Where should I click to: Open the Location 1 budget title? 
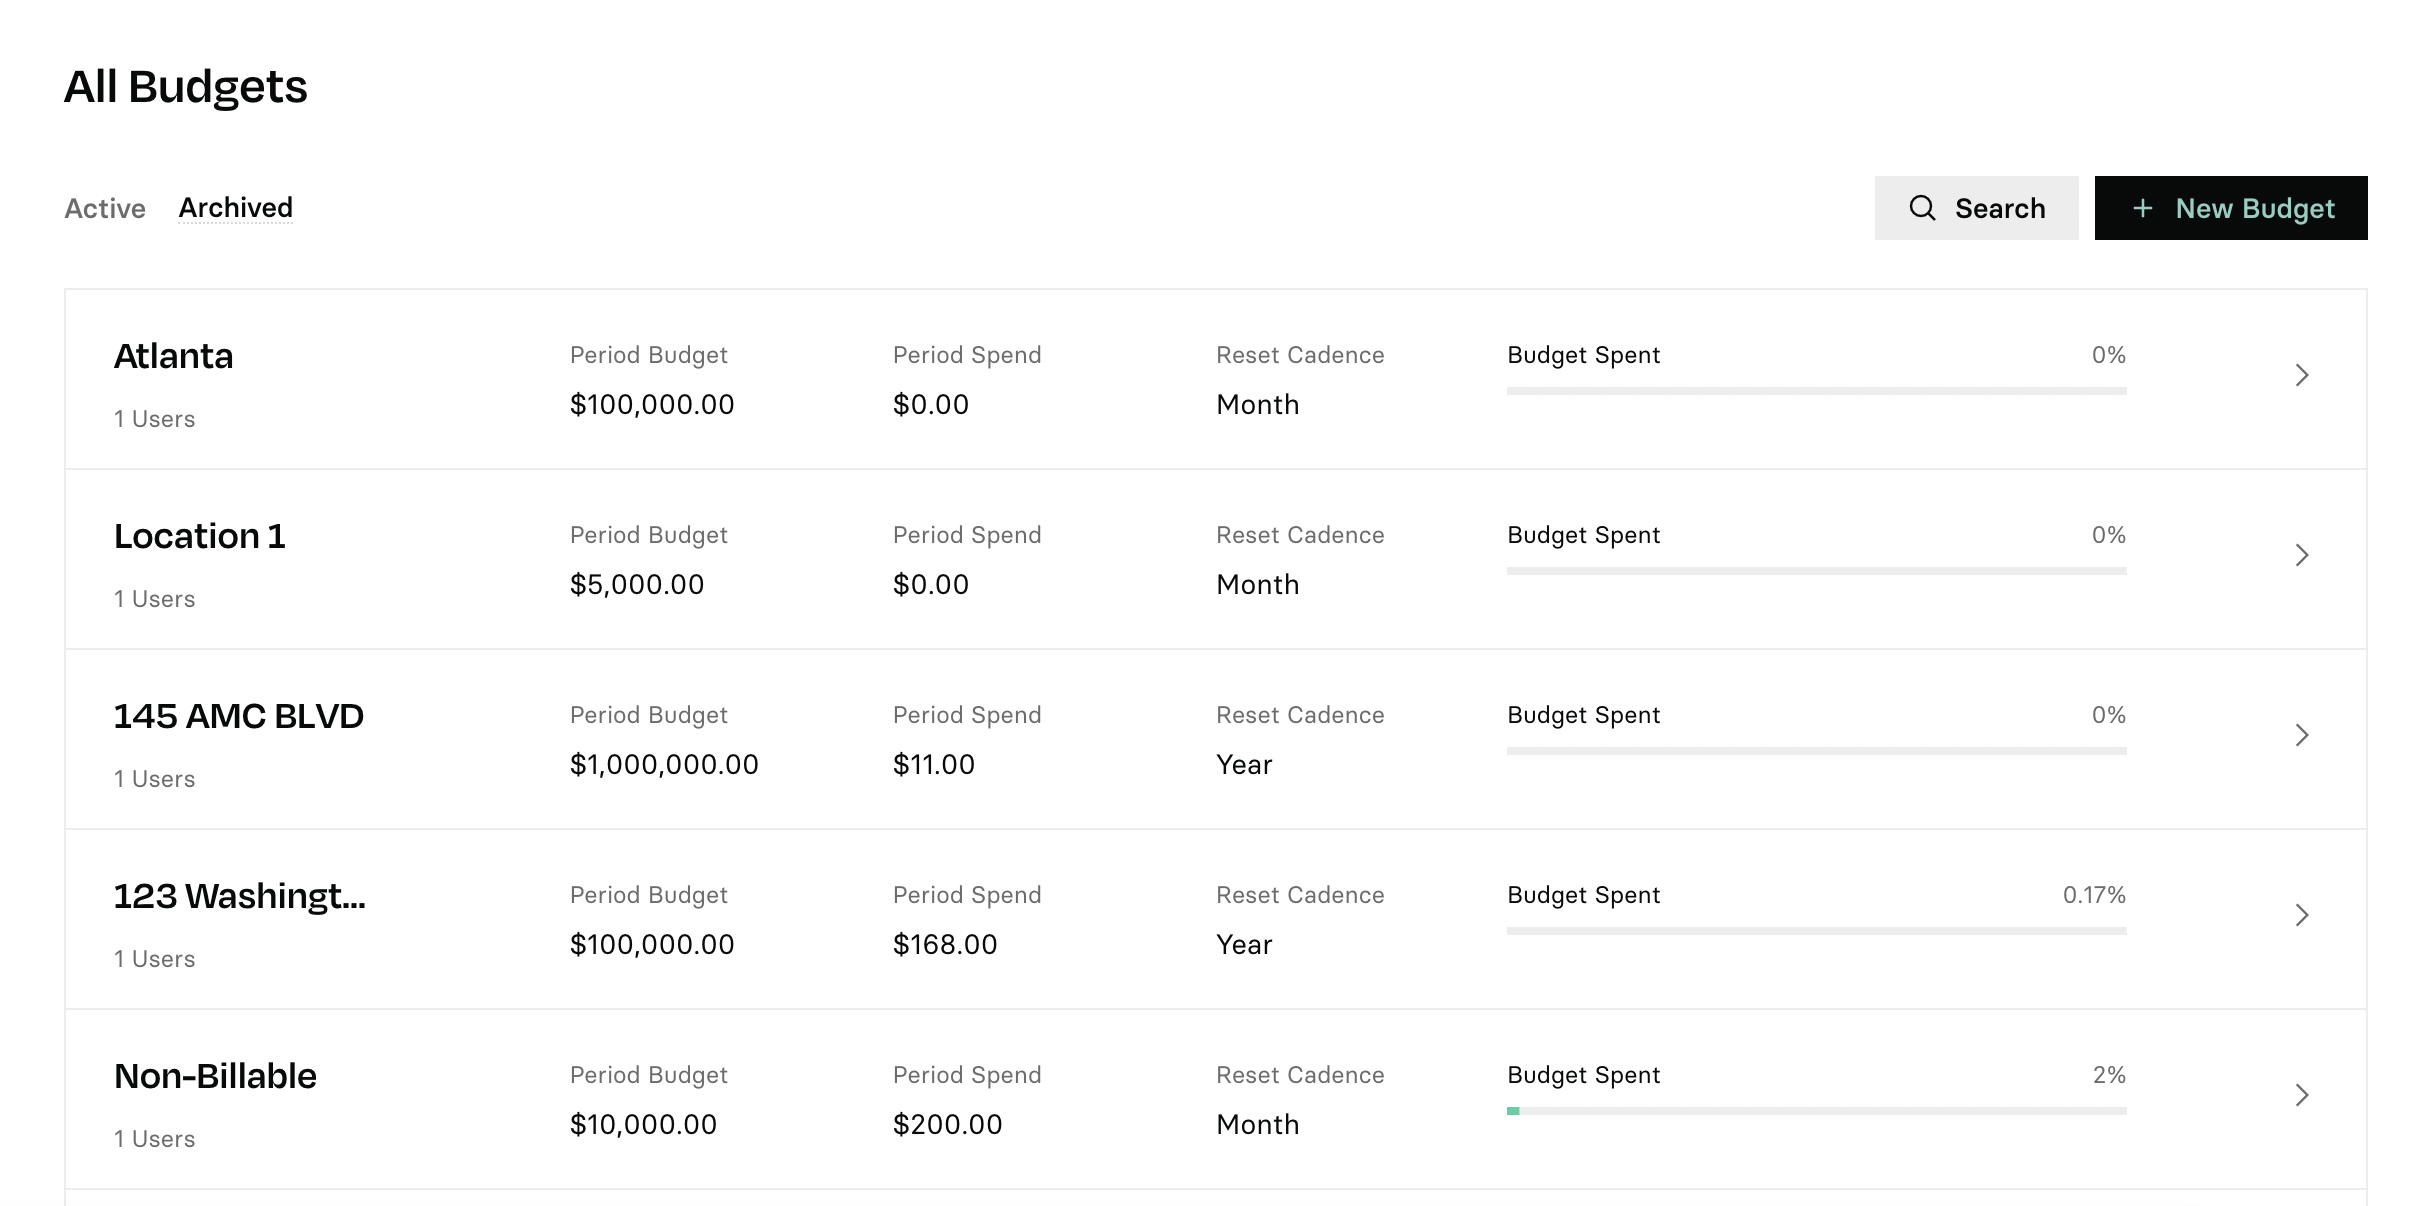tap(200, 536)
